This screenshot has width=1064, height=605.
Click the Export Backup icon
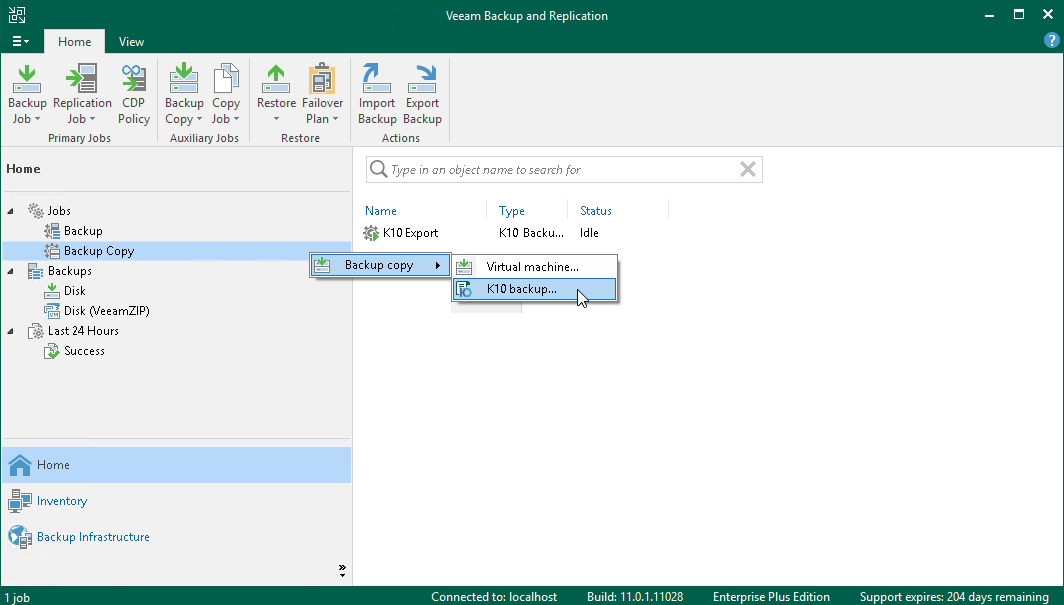click(422, 79)
